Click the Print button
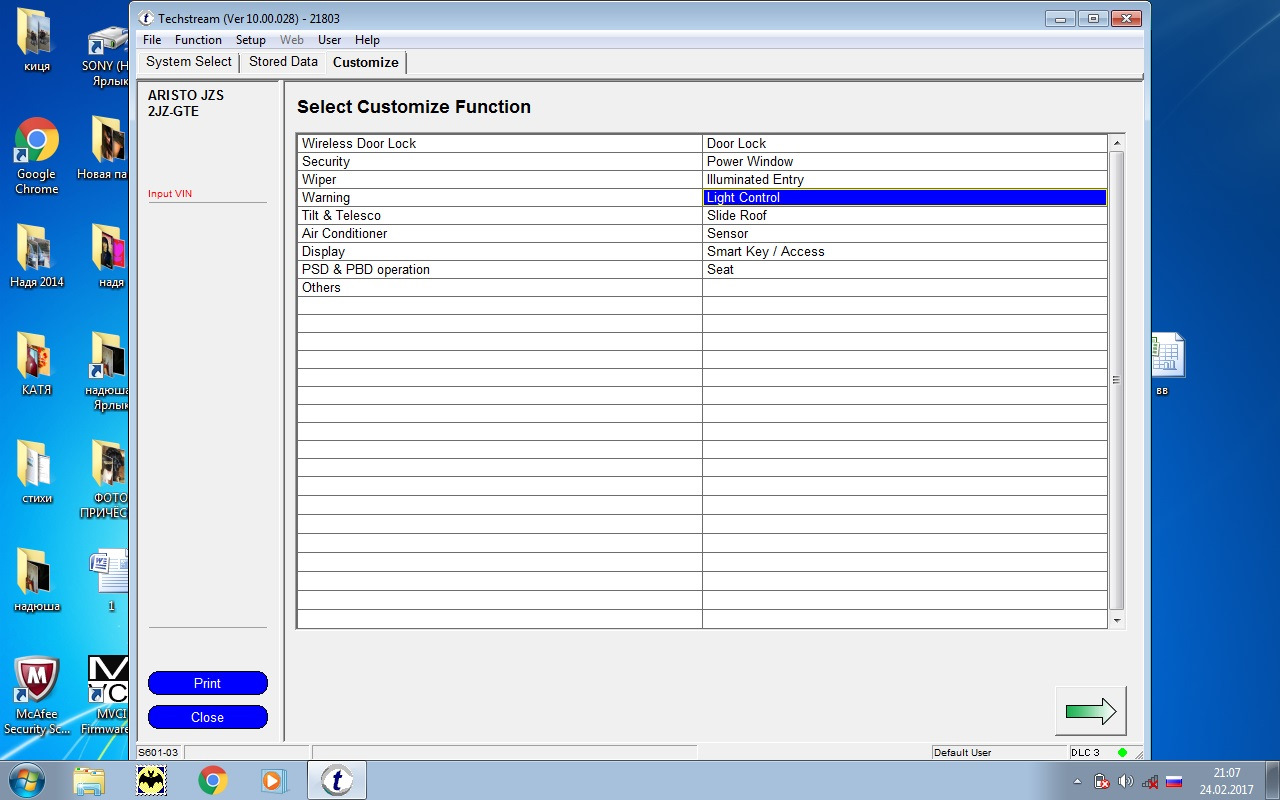 point(208,683)
